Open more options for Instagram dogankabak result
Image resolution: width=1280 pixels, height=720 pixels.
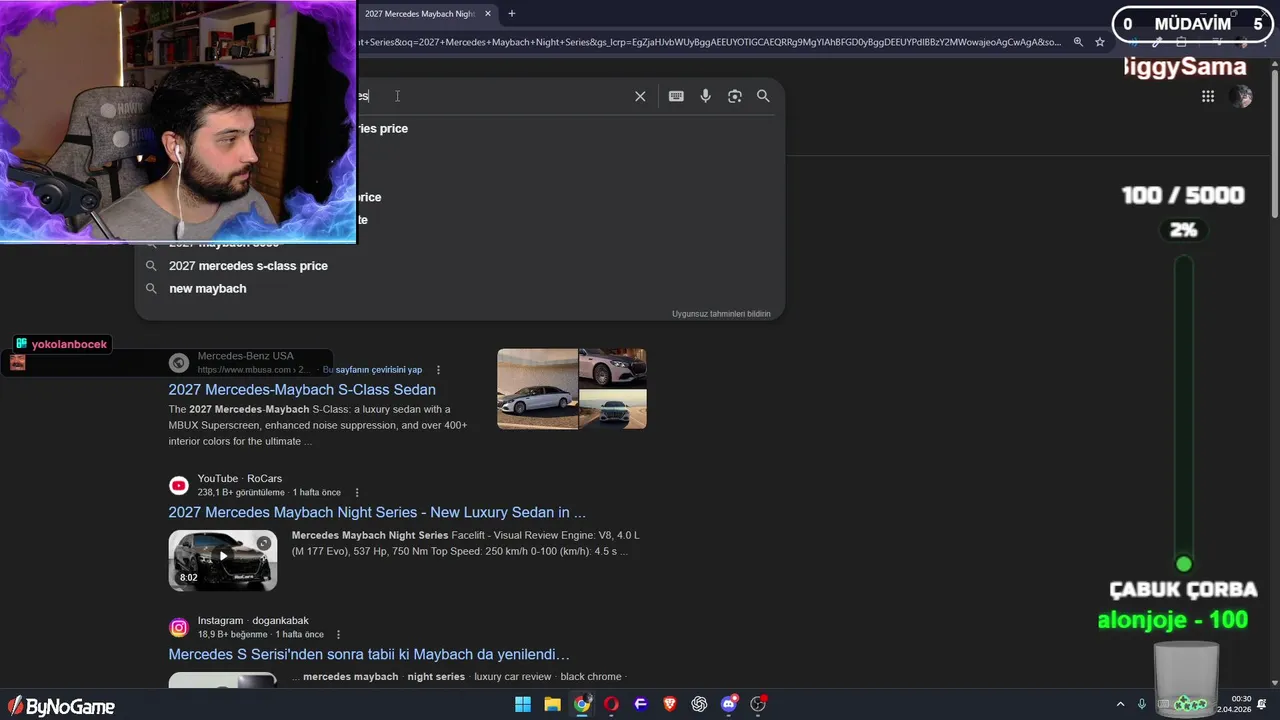coord(339,635)
